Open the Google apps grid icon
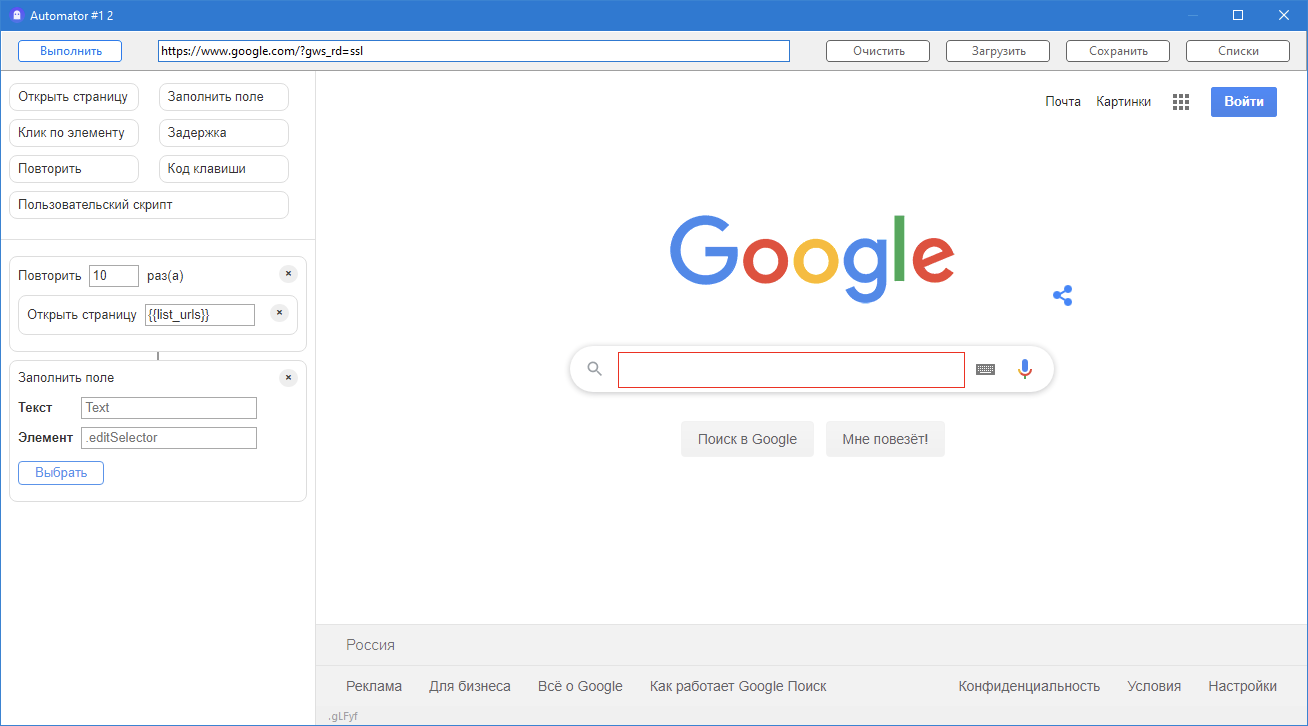Screen dimensions: 1308x726 [1181, 102]
